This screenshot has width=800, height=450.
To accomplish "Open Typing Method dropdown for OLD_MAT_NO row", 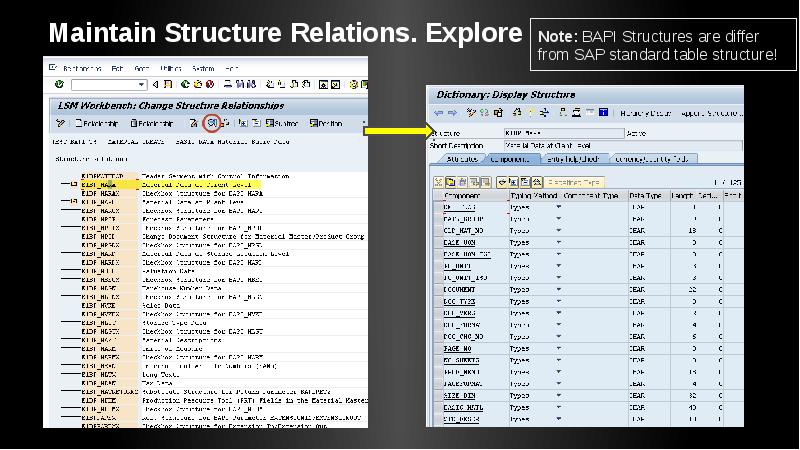I will pyautogui.click(x=559, y=230).
